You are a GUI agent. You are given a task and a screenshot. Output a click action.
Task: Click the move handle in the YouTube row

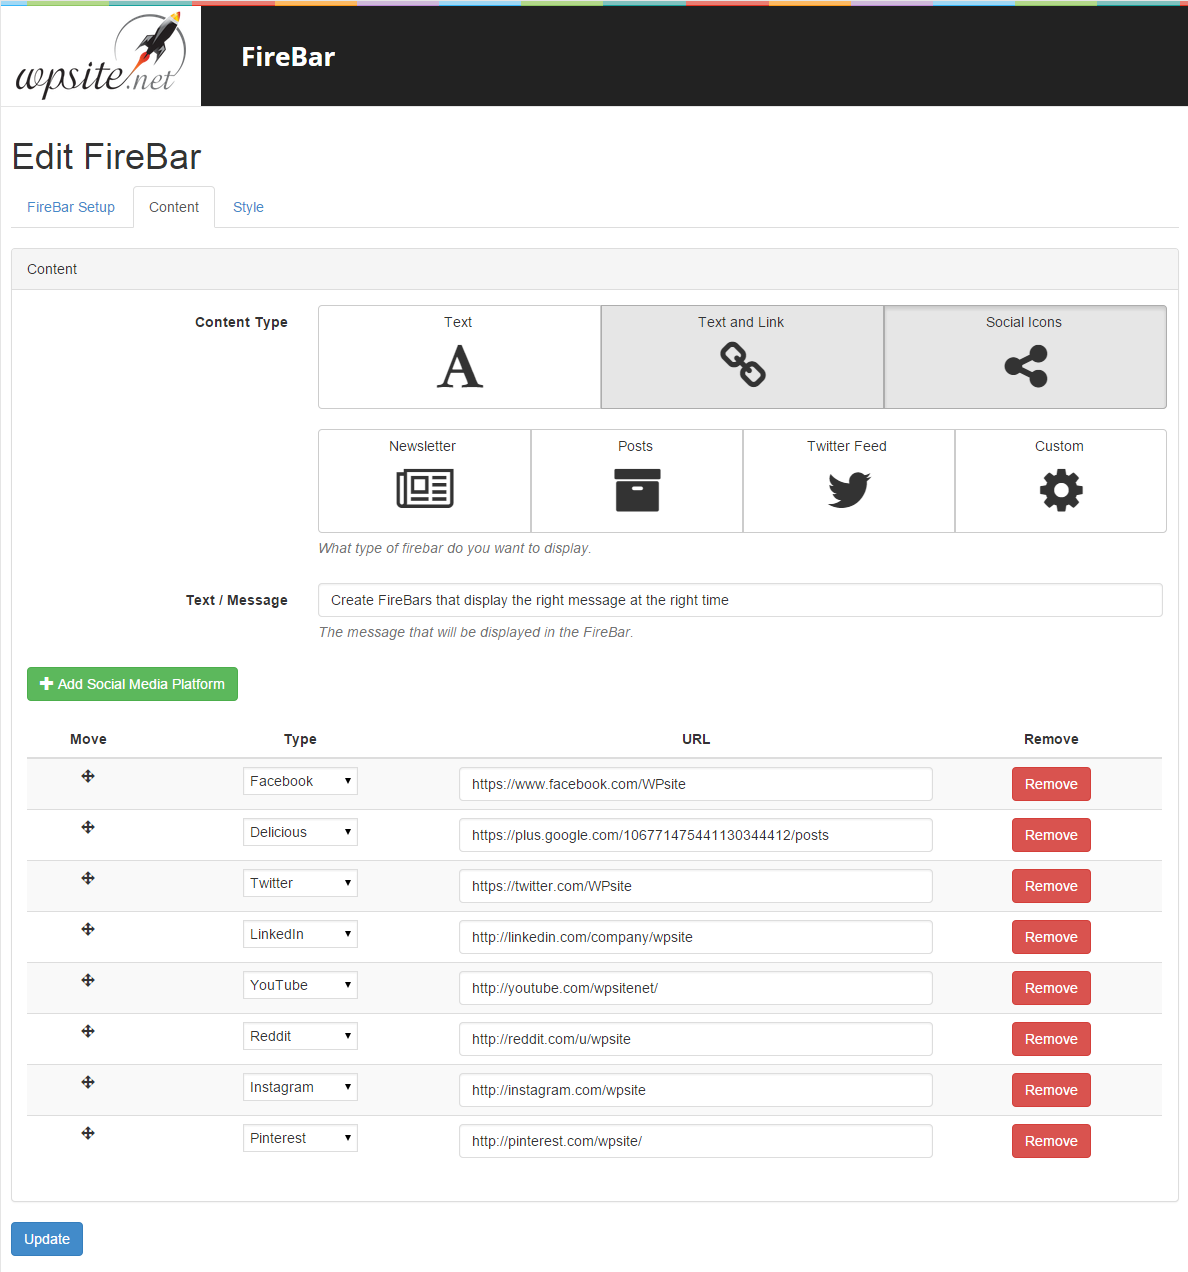88,980
